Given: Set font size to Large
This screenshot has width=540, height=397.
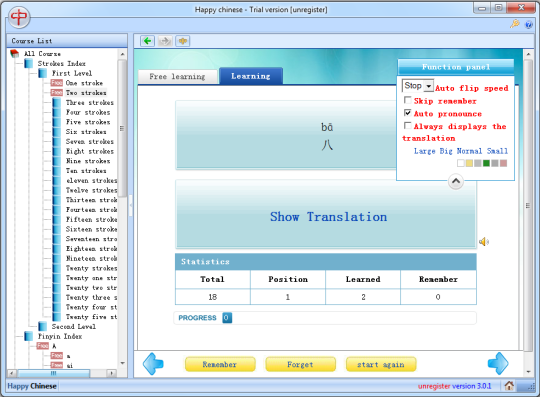Looking at the screenshot, I should pyautogui.click(x=425, y=151).
